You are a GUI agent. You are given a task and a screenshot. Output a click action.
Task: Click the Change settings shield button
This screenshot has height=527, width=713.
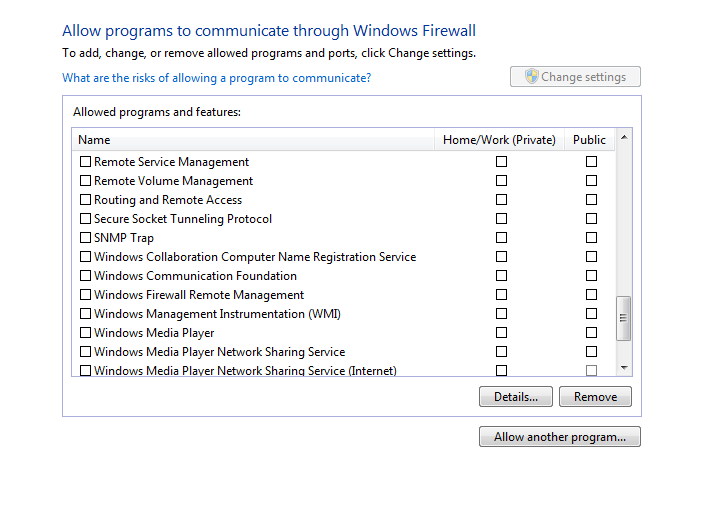click(x=575, y=77)
